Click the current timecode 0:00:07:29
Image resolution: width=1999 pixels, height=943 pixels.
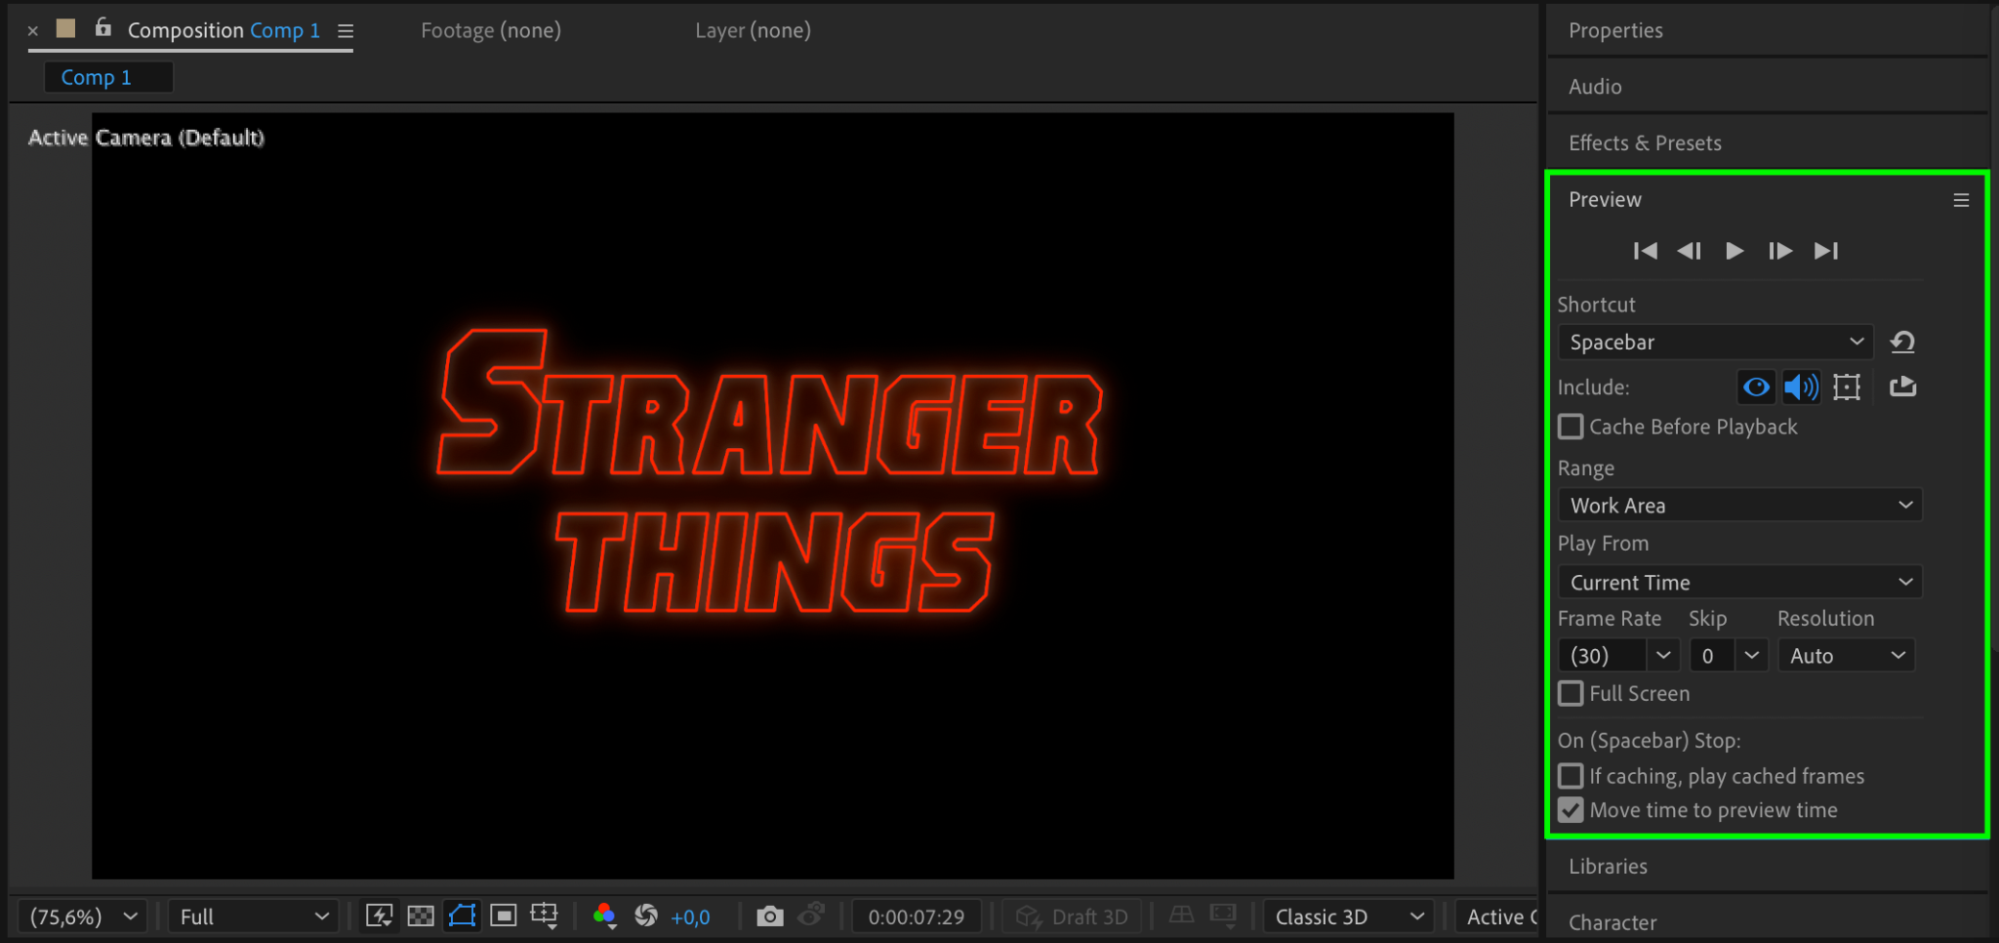(x=916, y=917)
